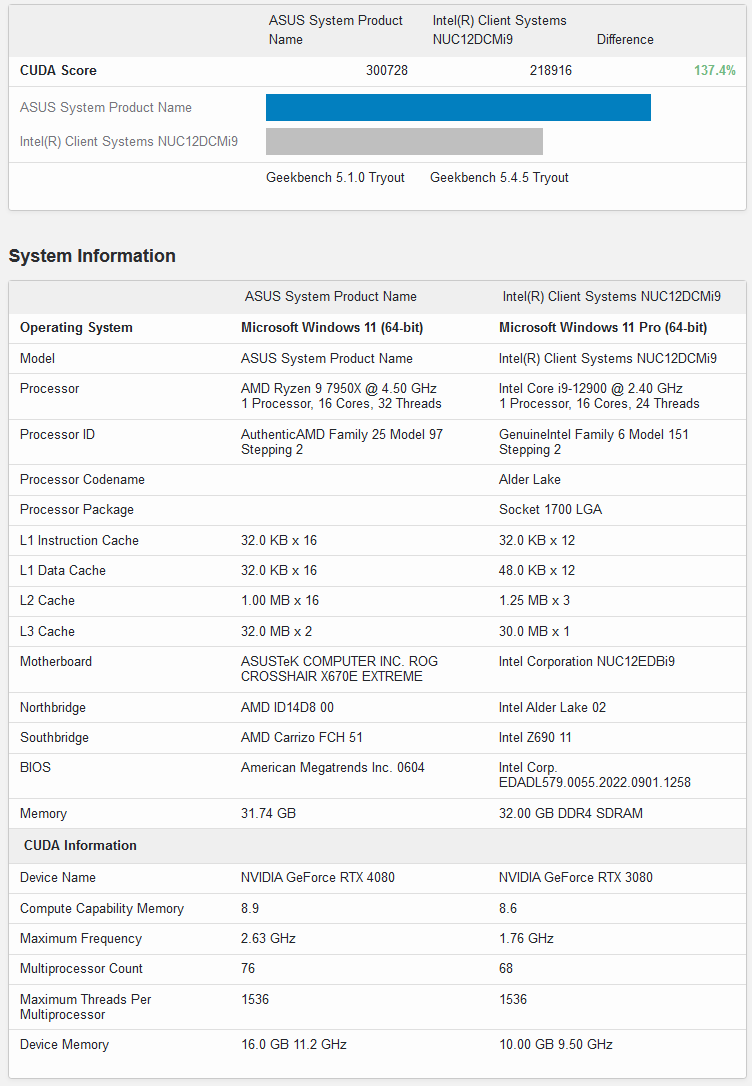
Task: Select the Intel Core i9-12900 processor text
Action: [591, 389]
